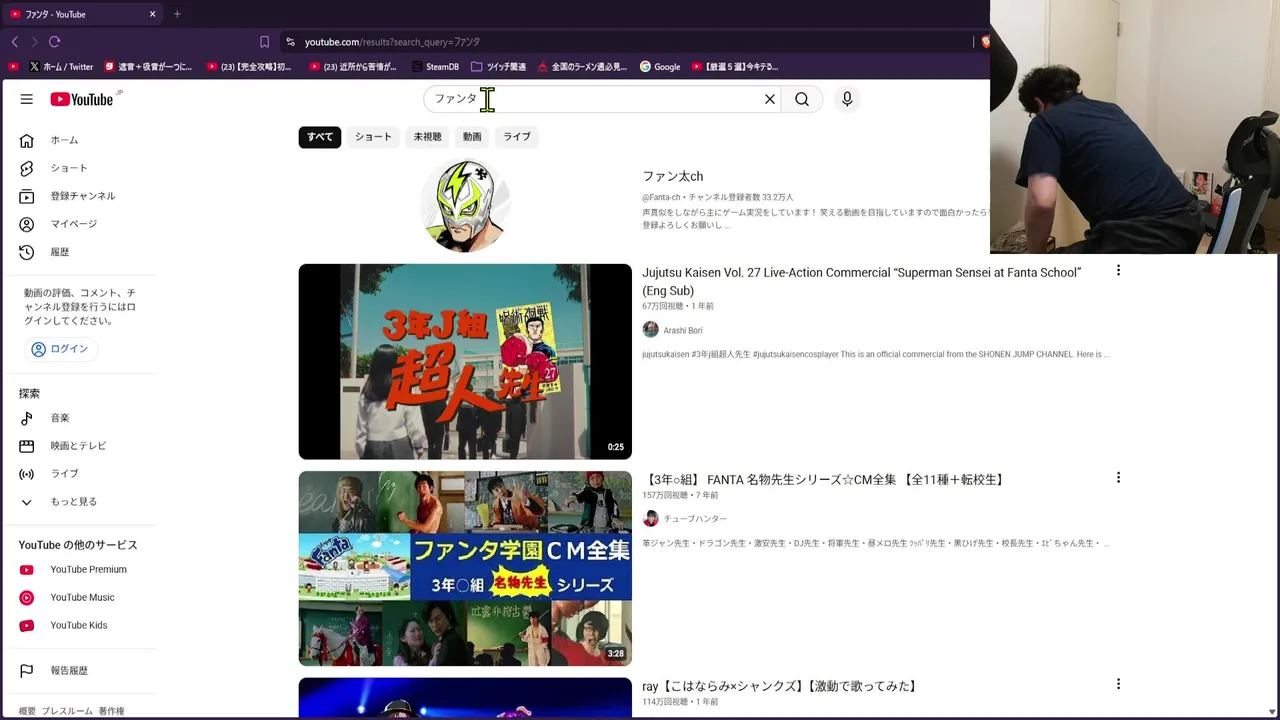Play the Jujutsu Kaisen Vol. 27 video thumbnail
Viewport: 1280px width, 720px height.
tap(465, 362)
